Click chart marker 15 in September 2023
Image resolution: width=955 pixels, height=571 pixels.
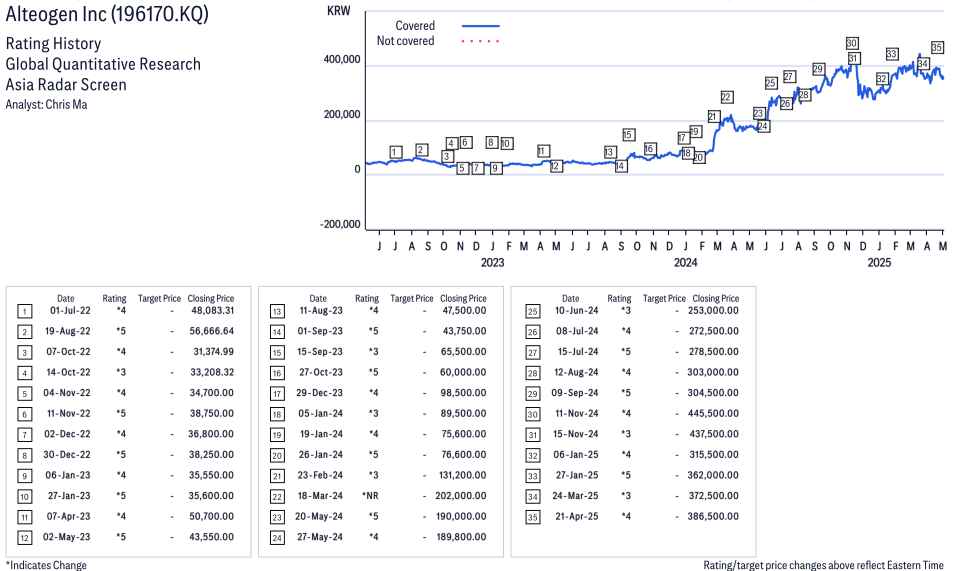point(629,135)
